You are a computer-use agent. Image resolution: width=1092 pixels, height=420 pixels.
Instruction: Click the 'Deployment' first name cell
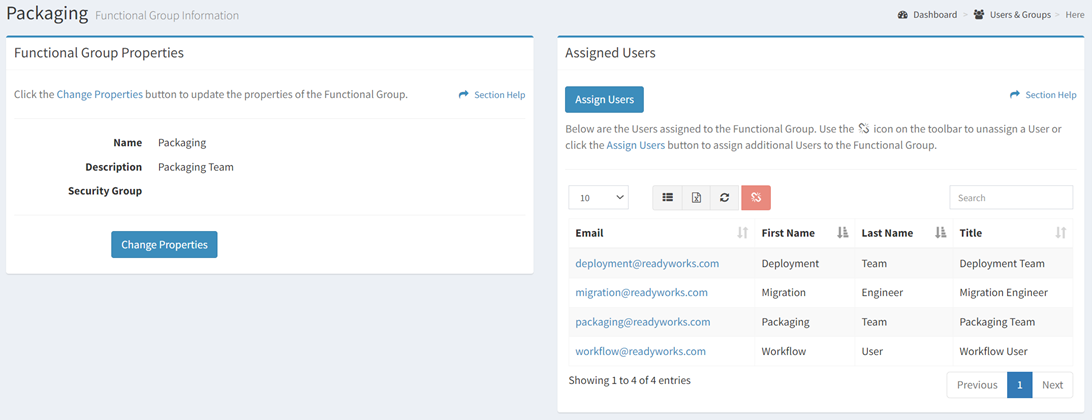804,264
